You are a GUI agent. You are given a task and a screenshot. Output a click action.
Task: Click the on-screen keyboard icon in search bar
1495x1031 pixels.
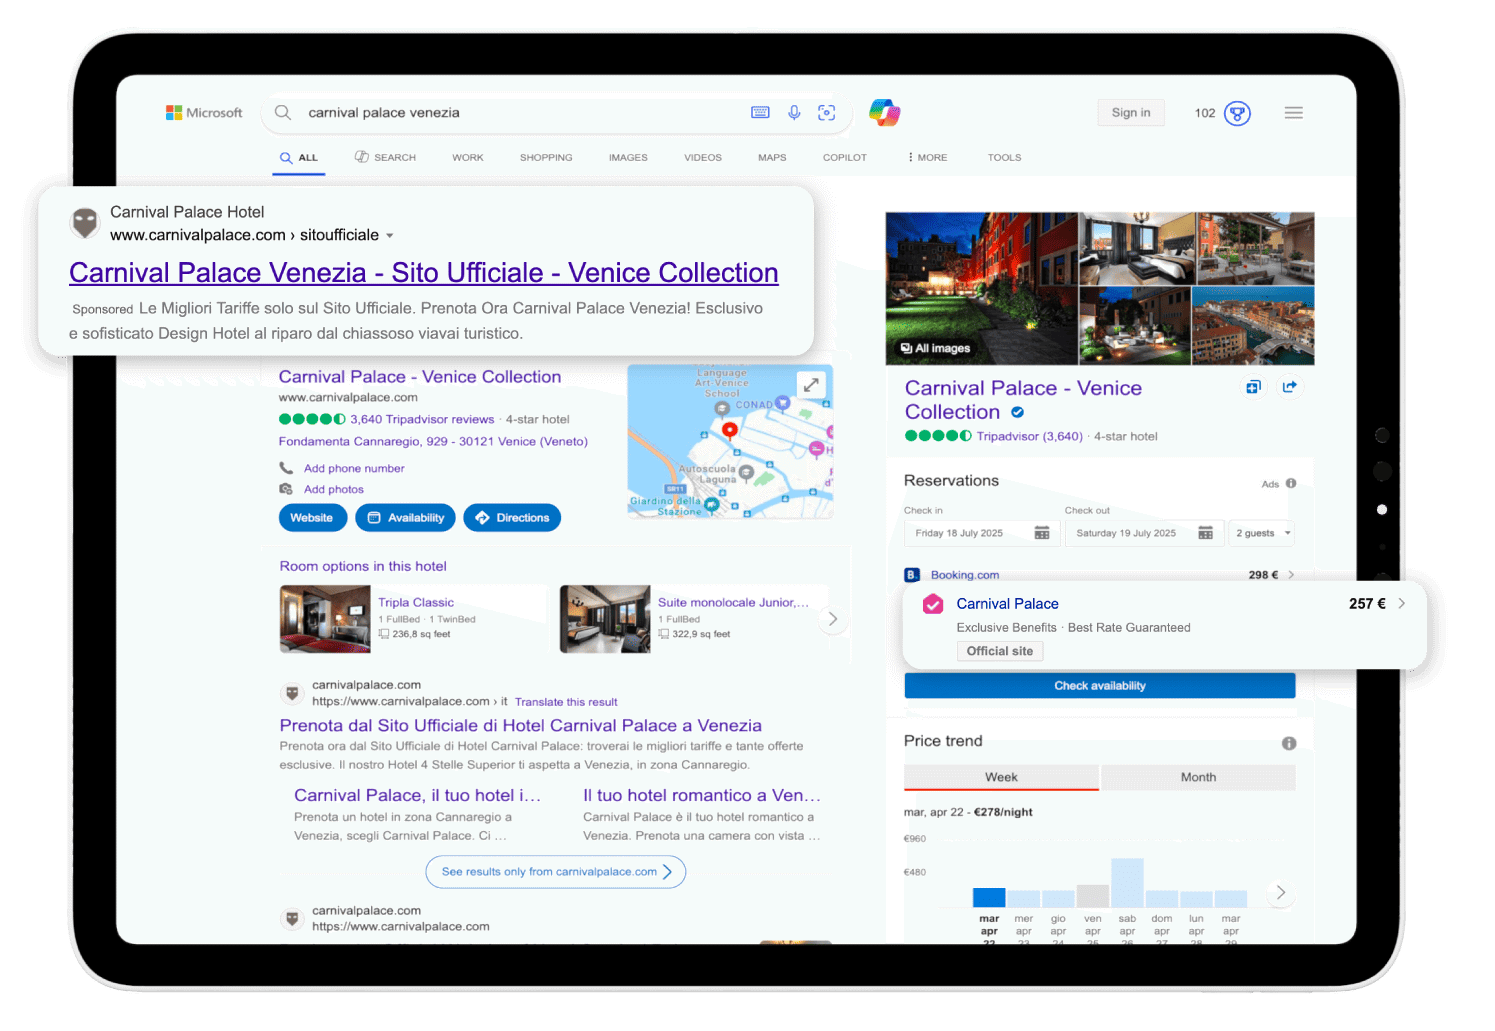click(x=760, y=113)
